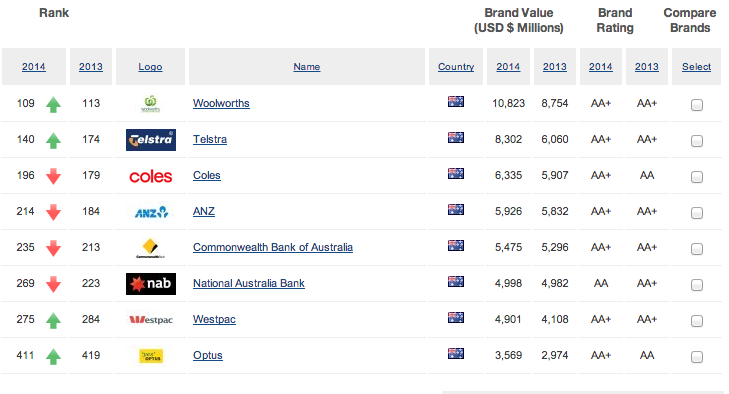Click the Australian flag in Telstra row
Screen dimensions: 729x394
[456, 137]
